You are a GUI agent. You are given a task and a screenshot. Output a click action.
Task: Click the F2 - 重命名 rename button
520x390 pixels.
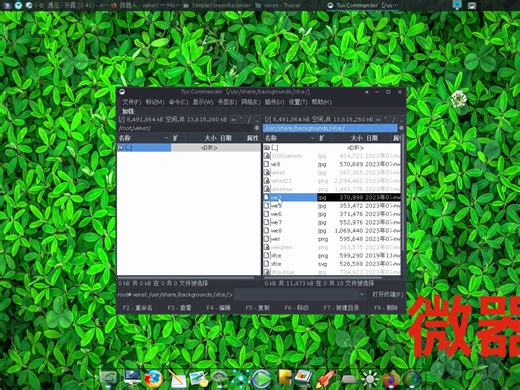click(137, 308)
